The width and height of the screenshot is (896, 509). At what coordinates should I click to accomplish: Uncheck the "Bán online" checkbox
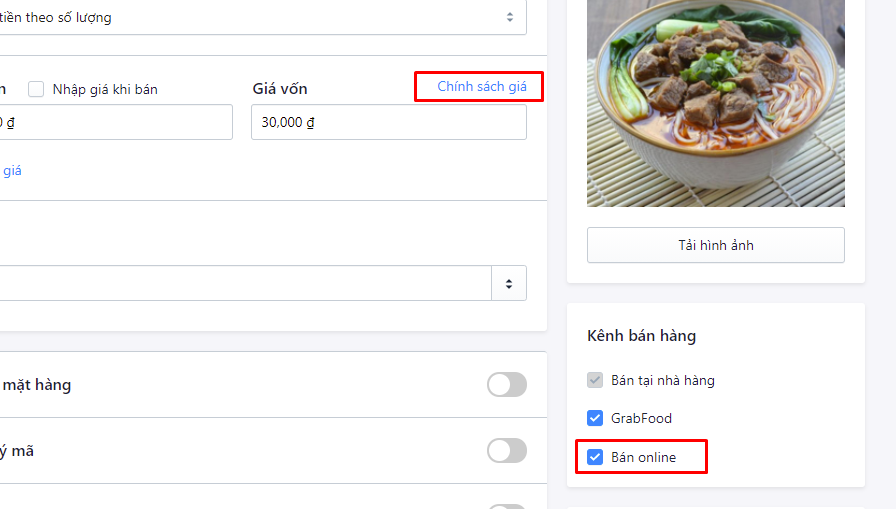pos(595,457)
